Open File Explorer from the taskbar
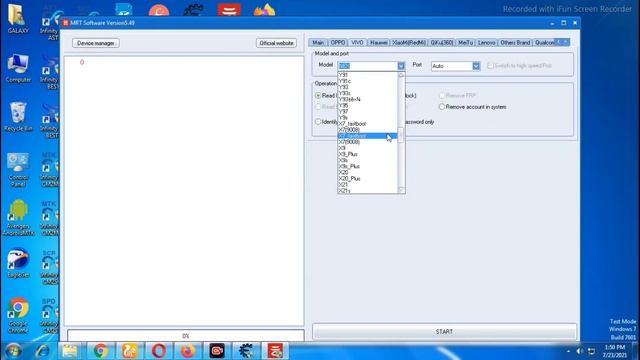This screenshot has height=360, width=640. coord(70,351)
